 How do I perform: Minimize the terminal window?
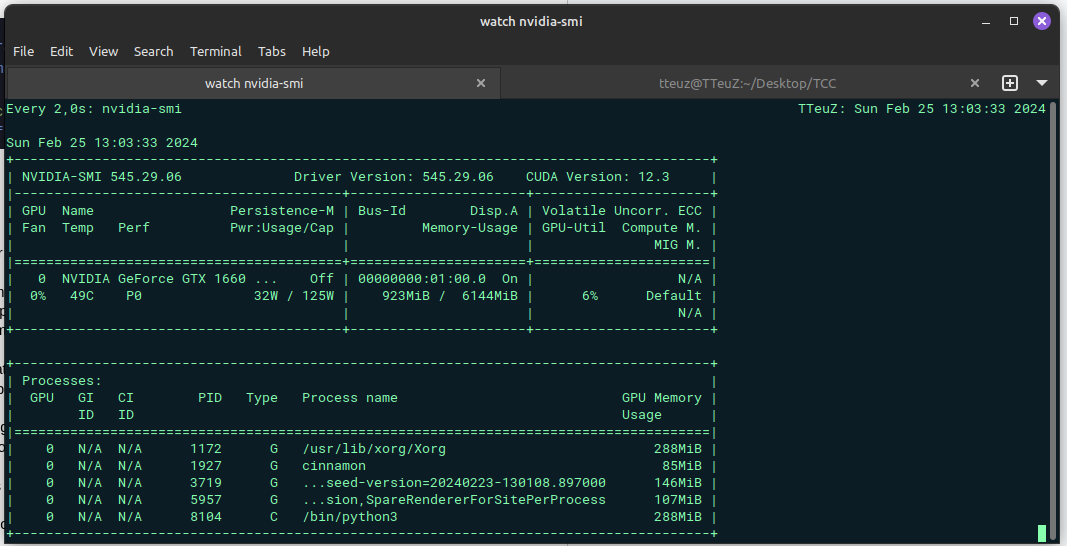[x=985, y=22]
